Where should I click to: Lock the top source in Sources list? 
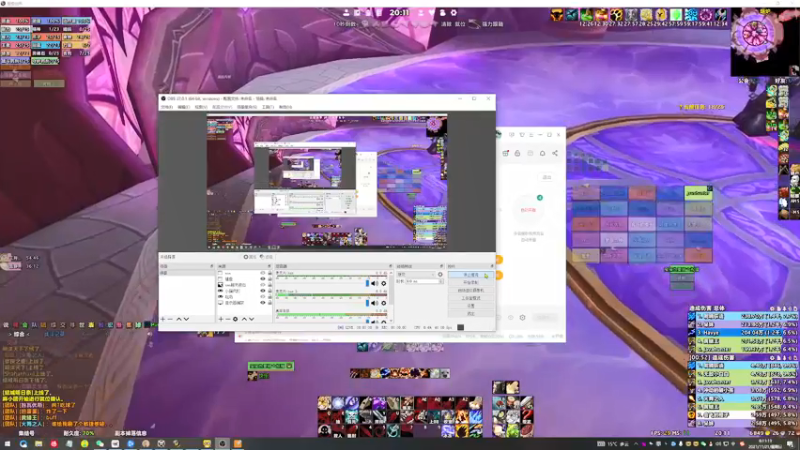270,272
